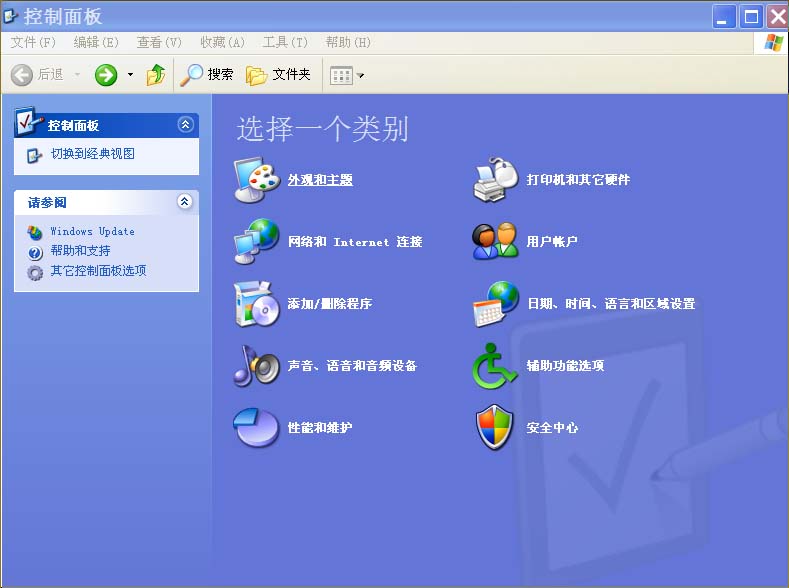Click the 用户帐户 link
The height and width of the screenshot is (588, 789).
click(551, 242)
